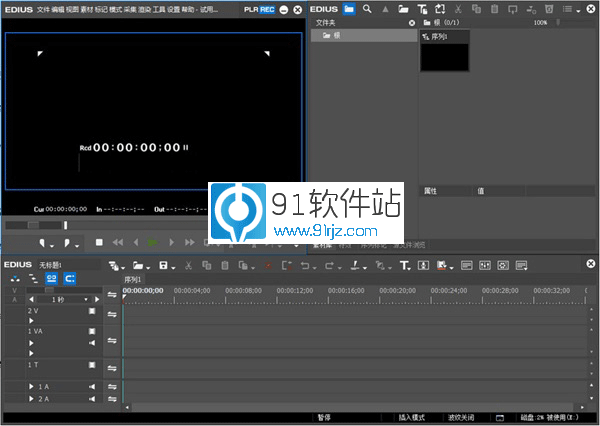Image resolution: width=600 pixels, height=426 pixels.
Task: Click the save project floppy icon
Action: point(162,265)
